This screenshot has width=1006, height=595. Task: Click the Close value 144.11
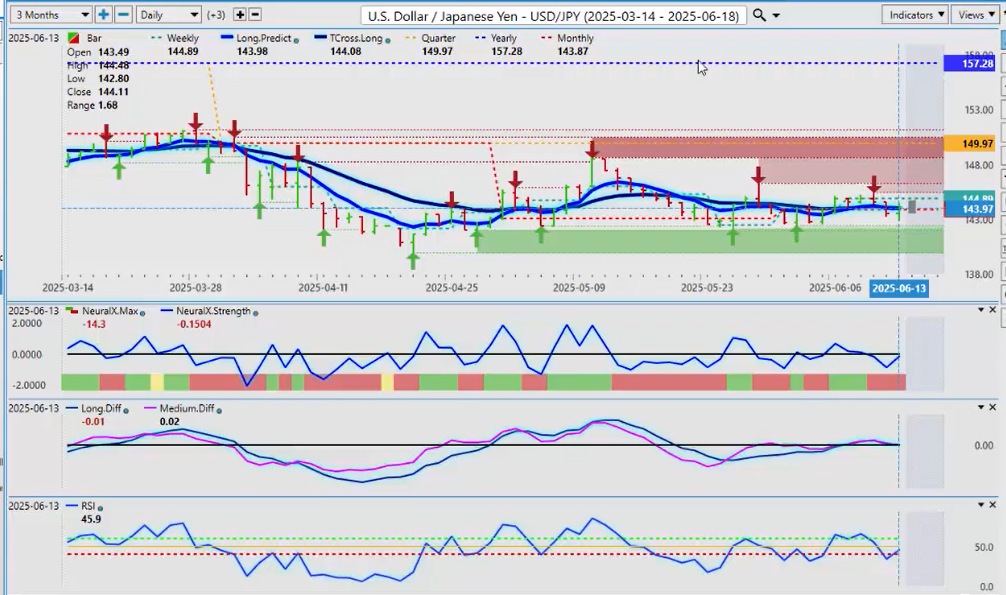pos(114,92)
